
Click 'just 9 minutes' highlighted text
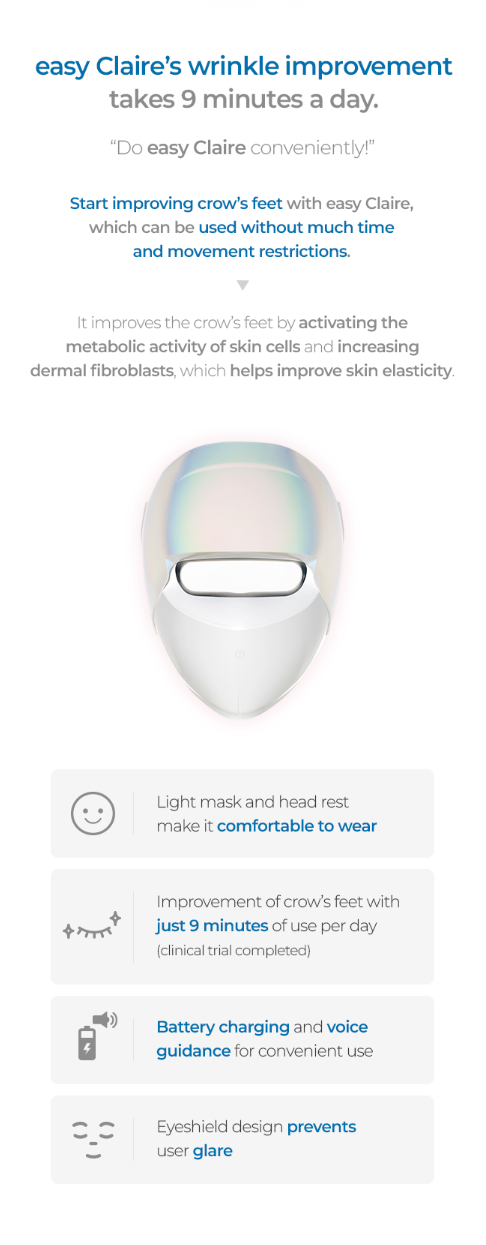[x=212, y=926]
